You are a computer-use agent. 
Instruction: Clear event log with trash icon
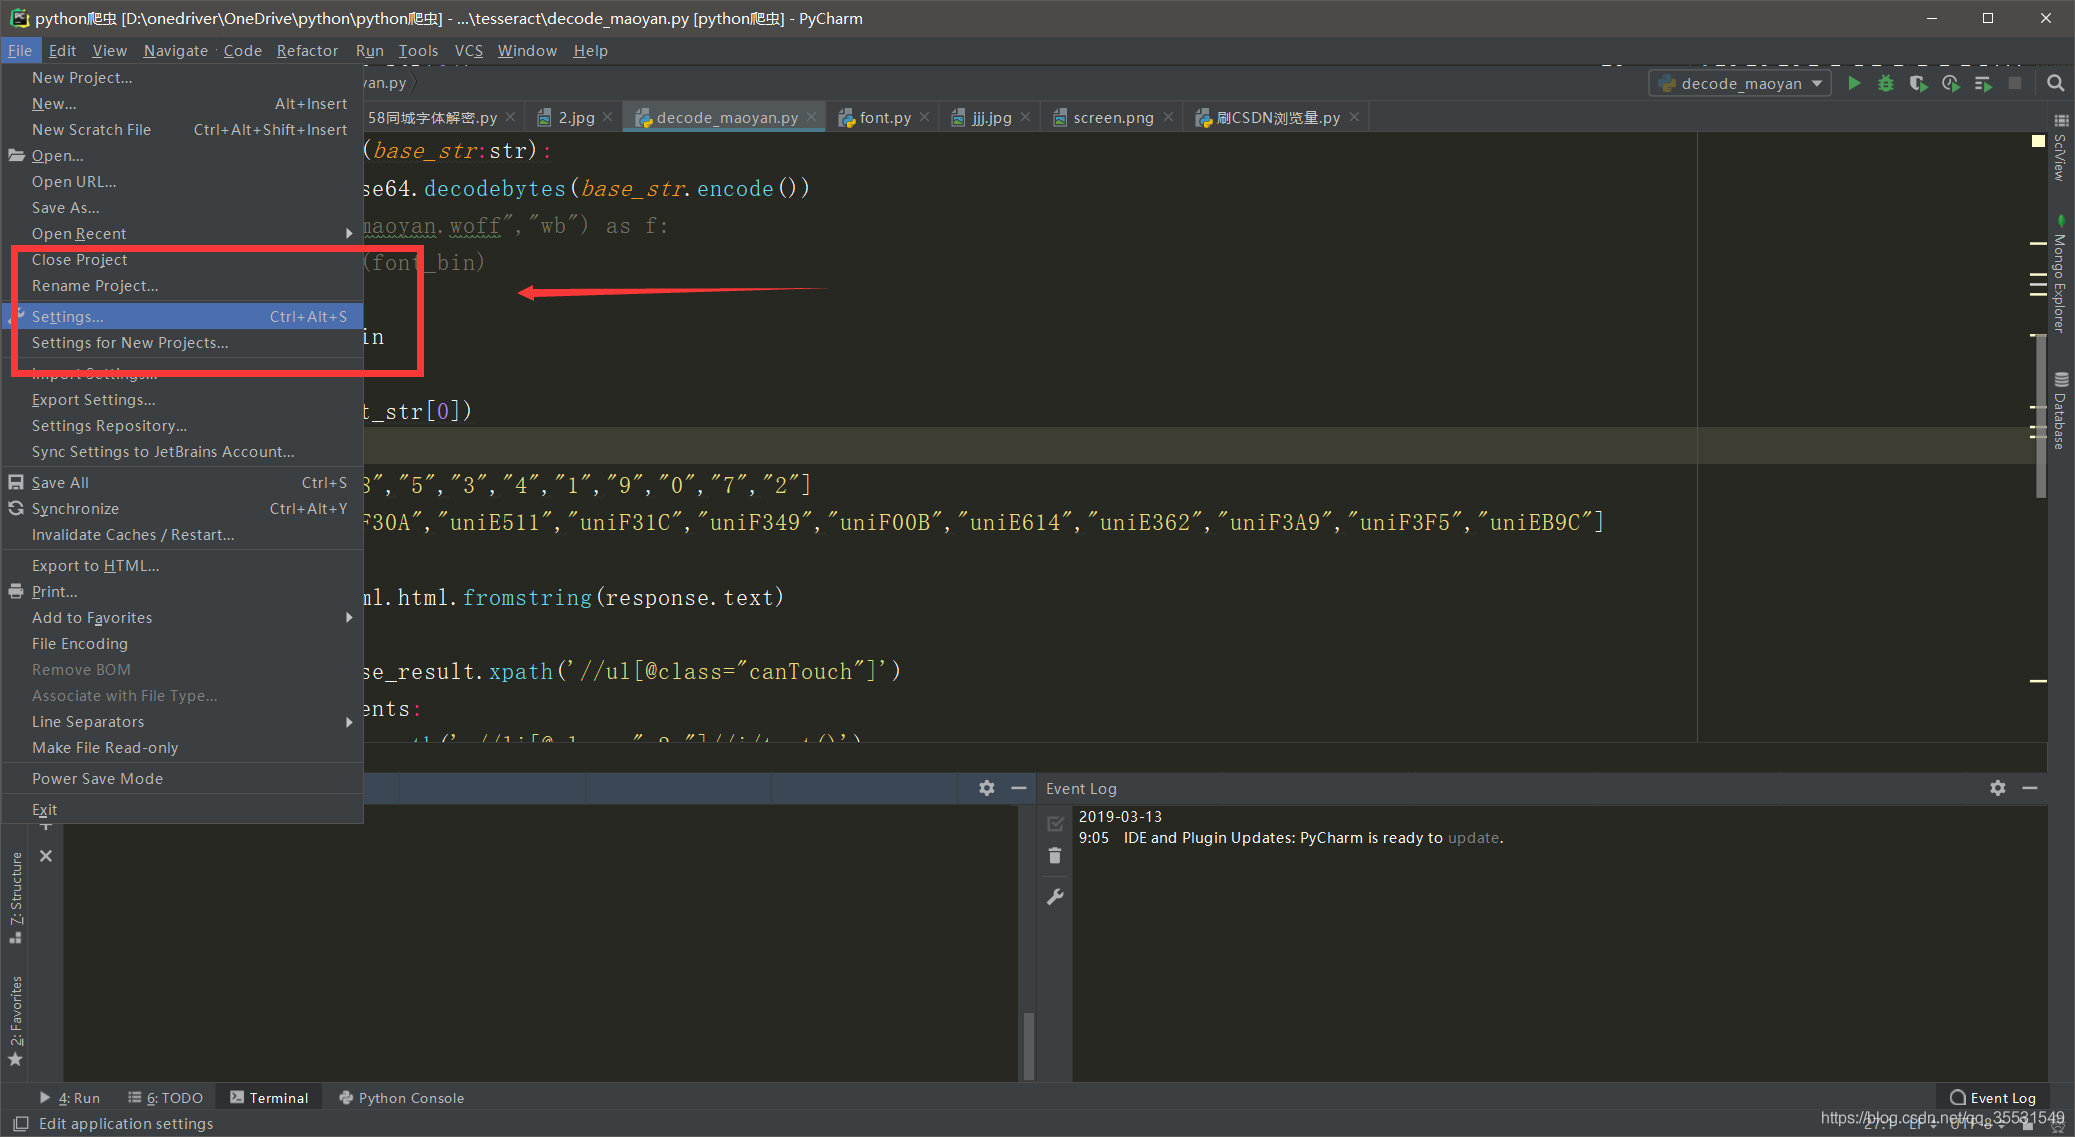click(x=1055, y=856)
